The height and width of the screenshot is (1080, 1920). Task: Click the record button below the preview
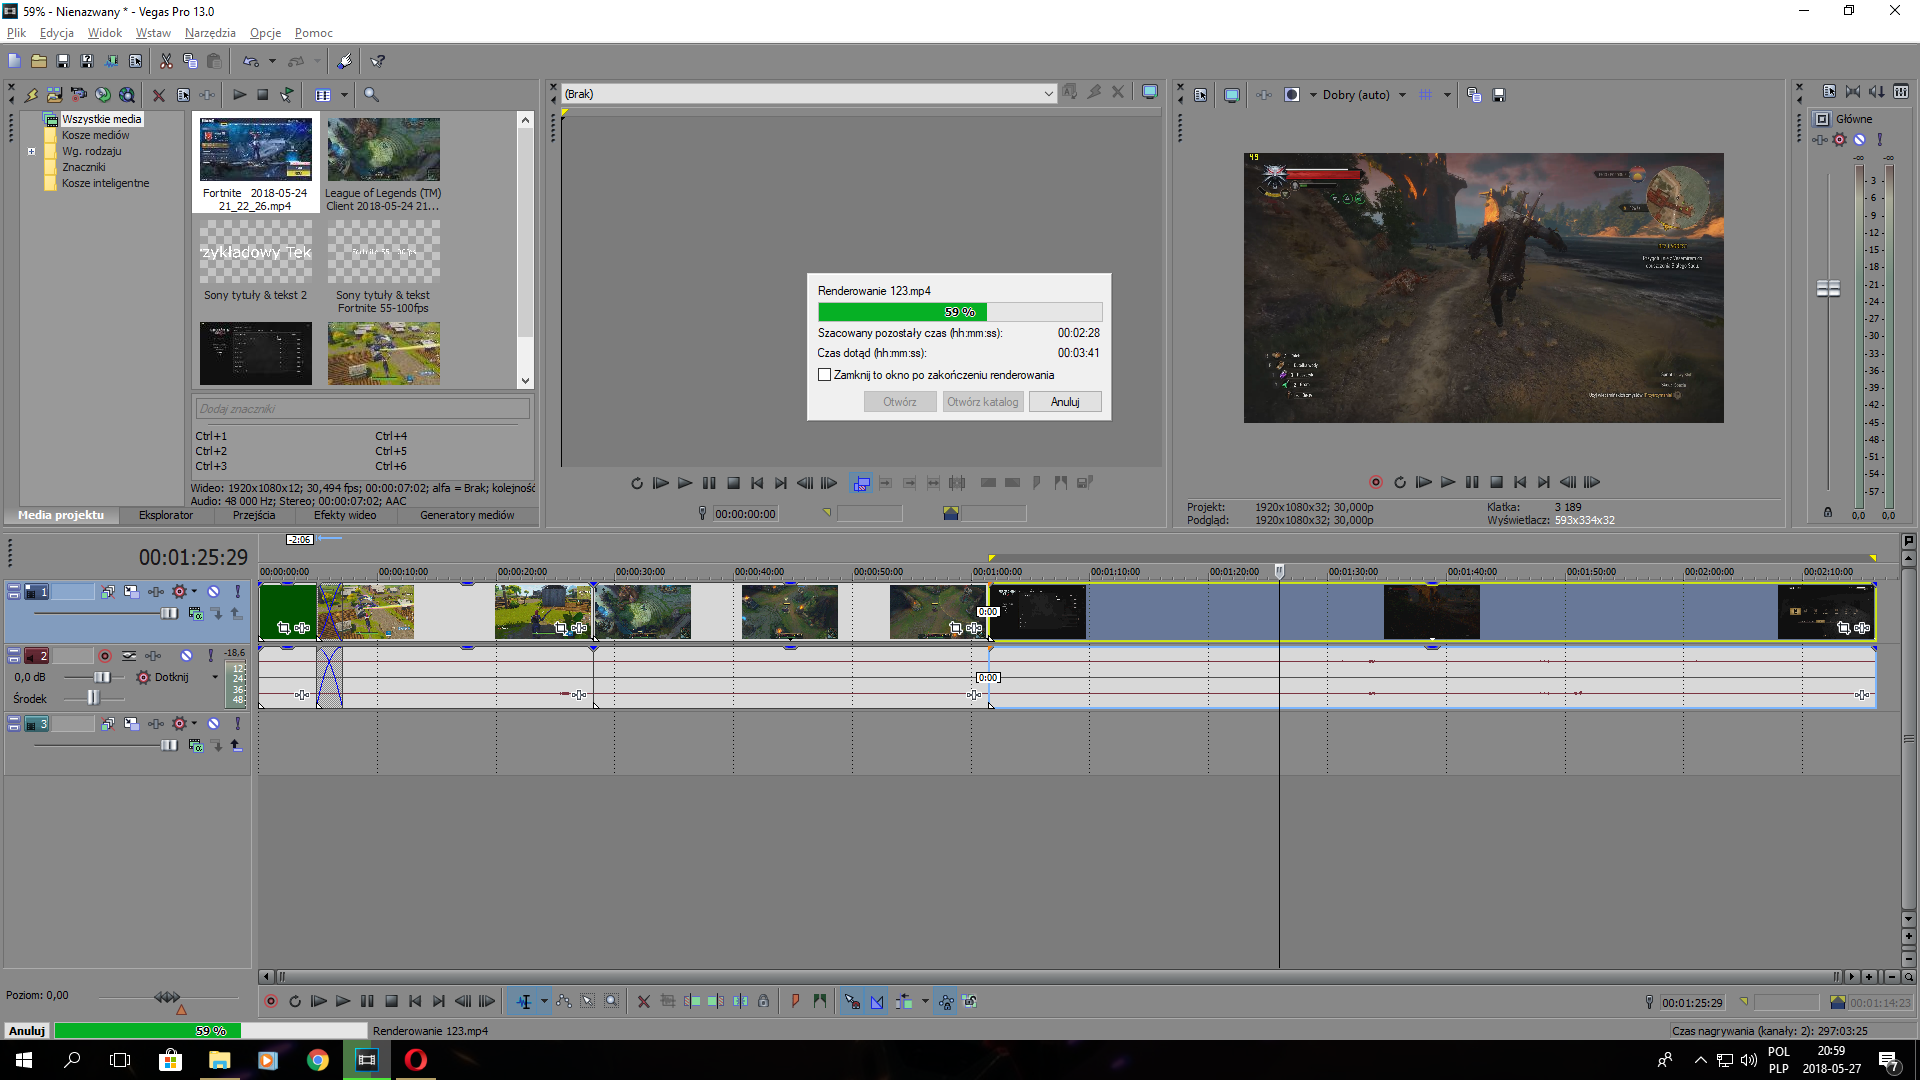pyautogui.click(x=1376, y=482)
